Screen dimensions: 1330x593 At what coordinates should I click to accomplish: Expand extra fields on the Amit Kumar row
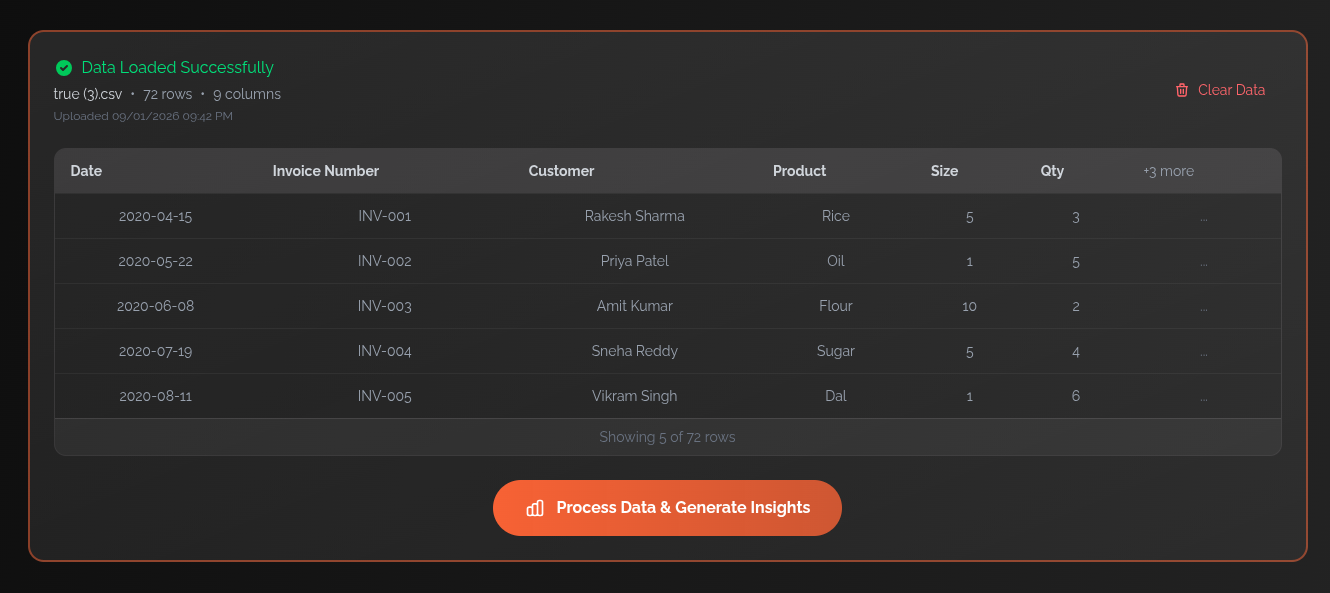pyautogui.click(x=1204, y=306)
